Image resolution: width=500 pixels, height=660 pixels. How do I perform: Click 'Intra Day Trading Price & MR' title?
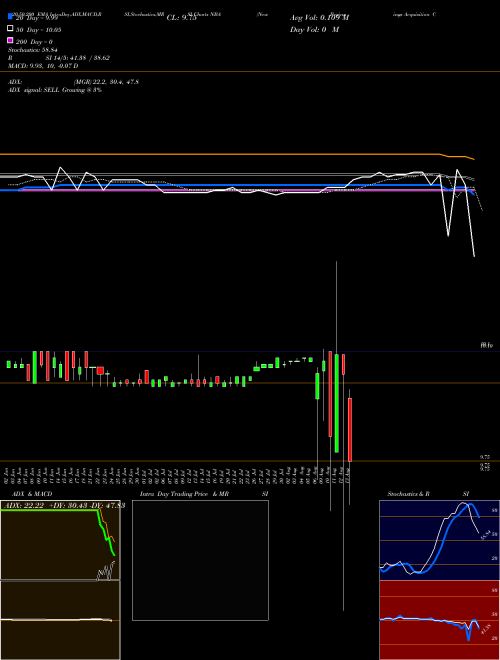[184, 494]
